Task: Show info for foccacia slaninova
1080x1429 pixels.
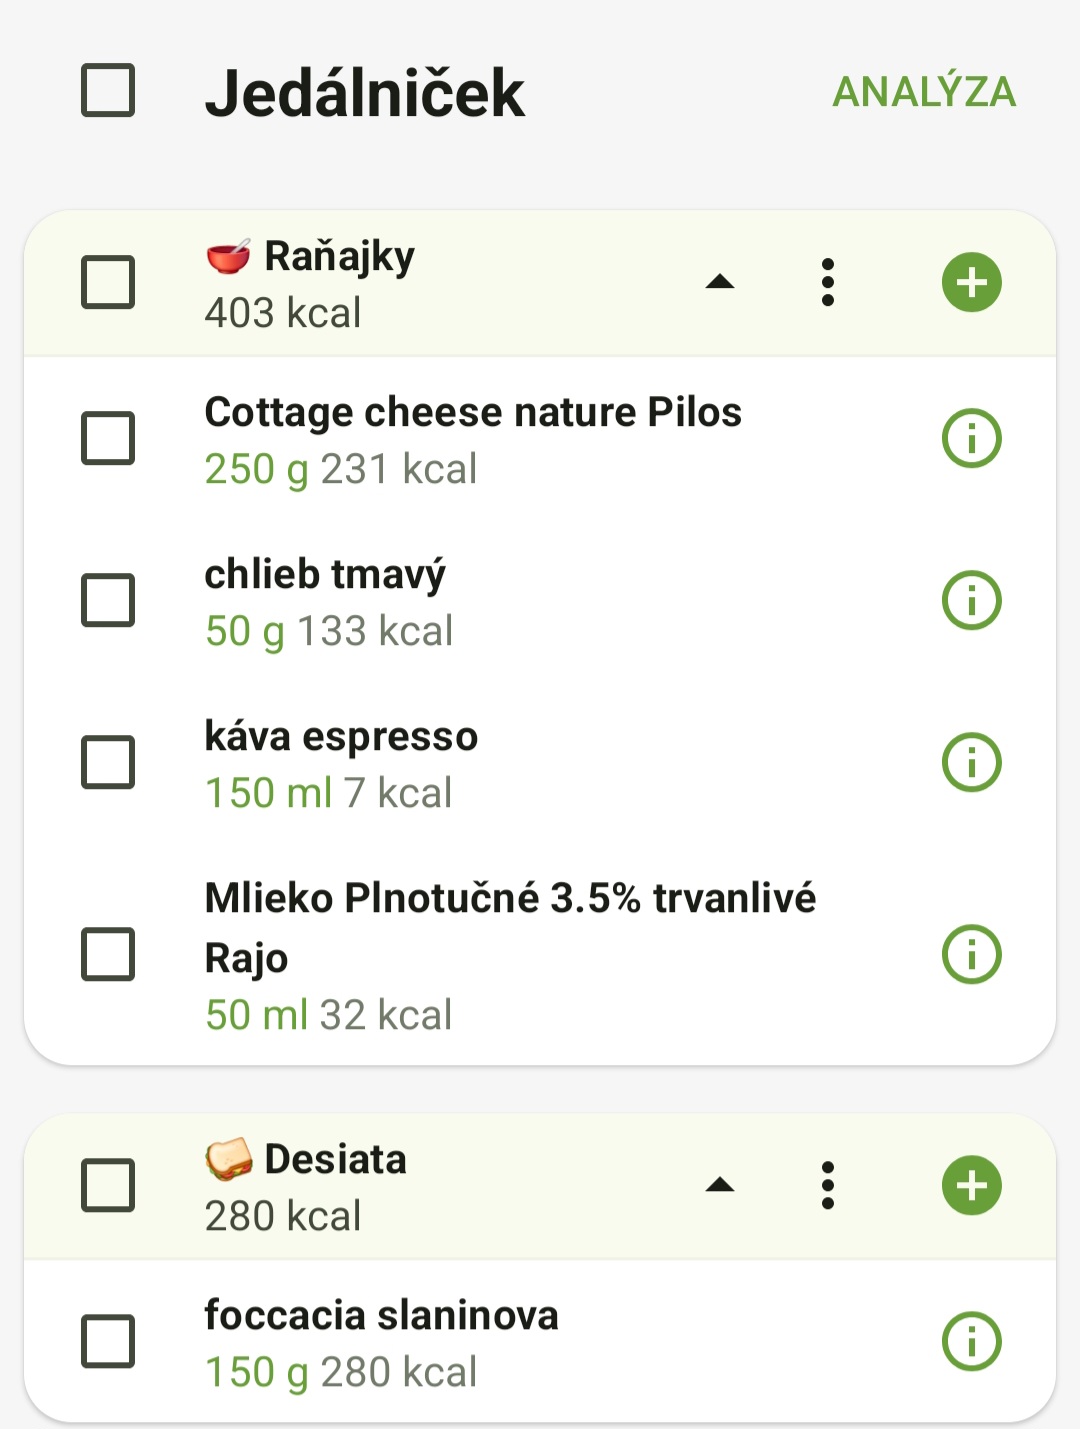Action: [971, 1341]
